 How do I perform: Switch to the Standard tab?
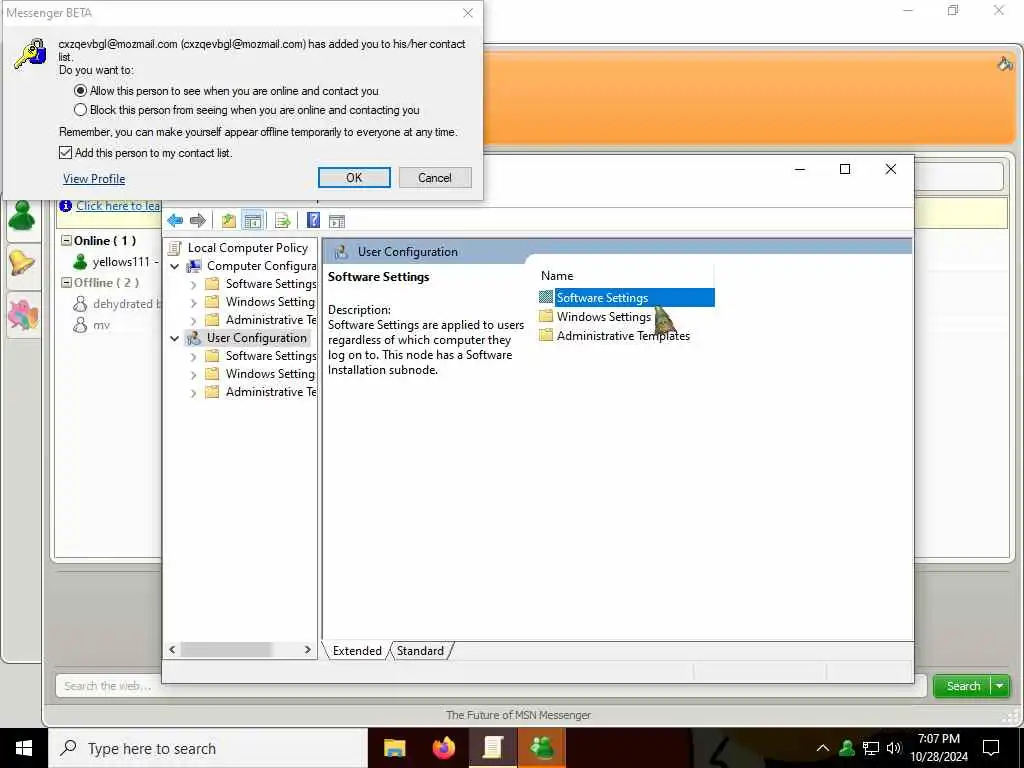[420, 650]
